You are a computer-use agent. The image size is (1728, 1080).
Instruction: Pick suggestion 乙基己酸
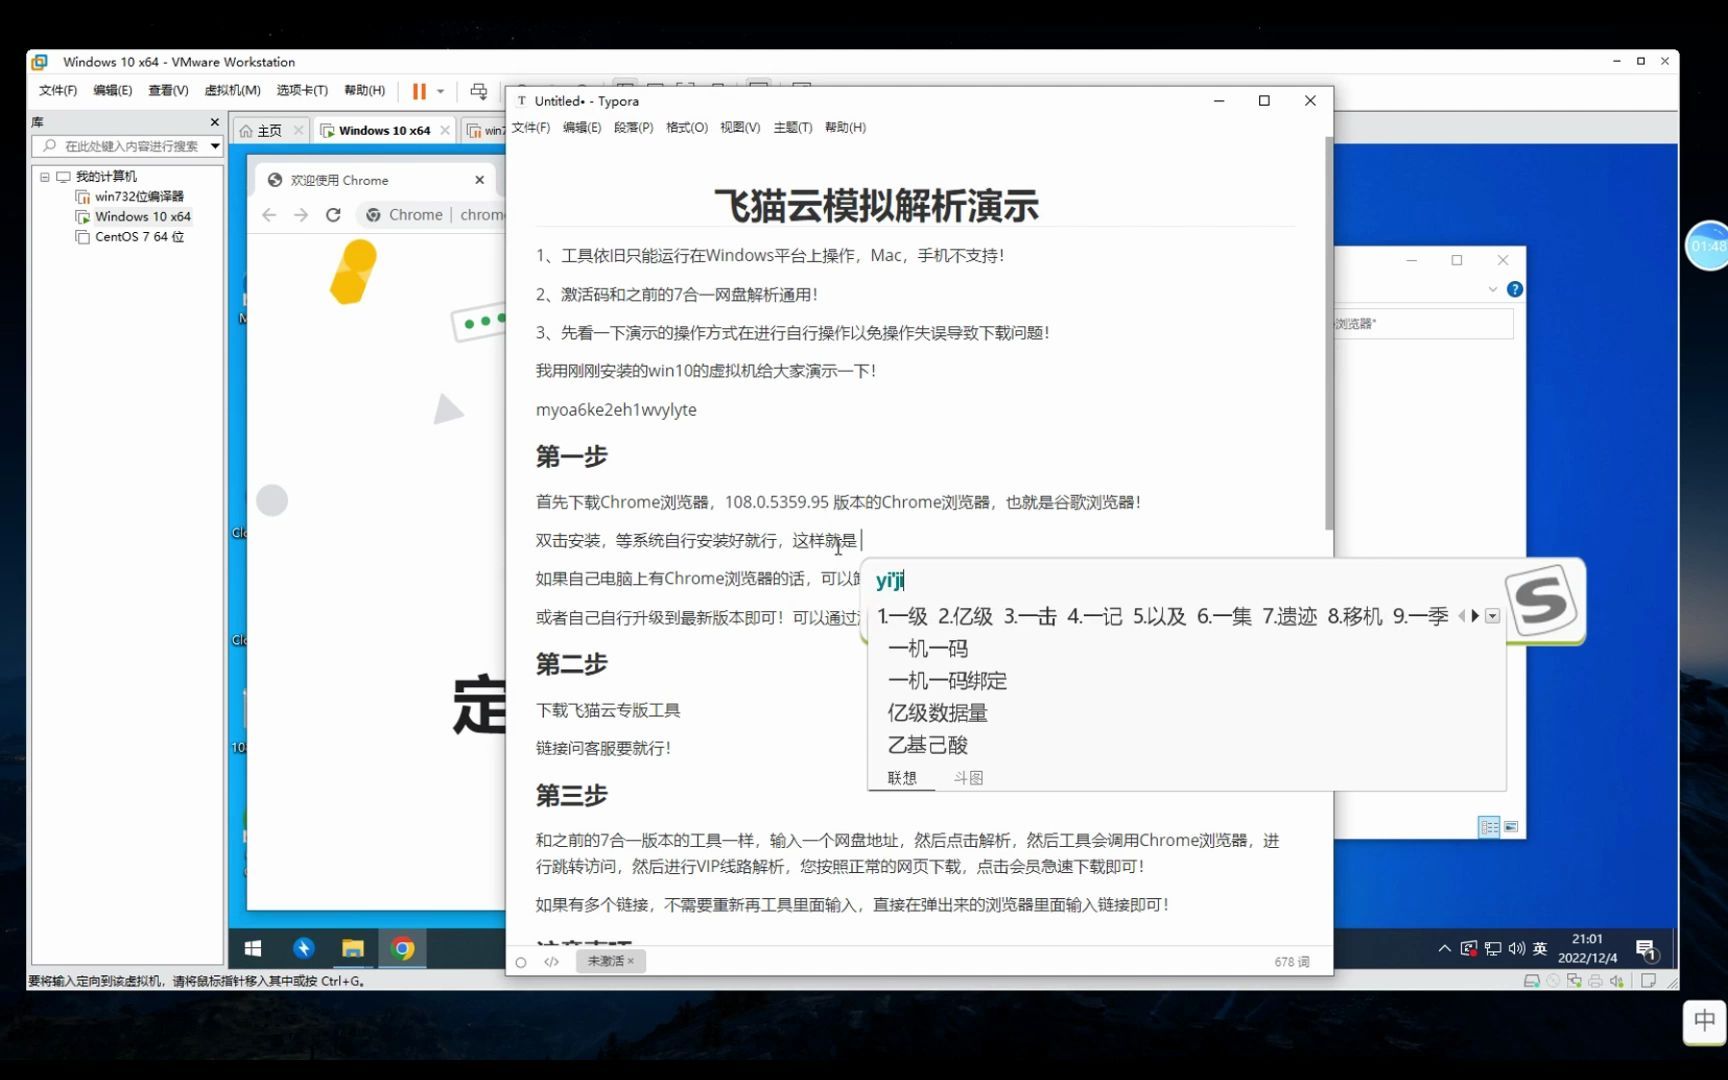927,745
